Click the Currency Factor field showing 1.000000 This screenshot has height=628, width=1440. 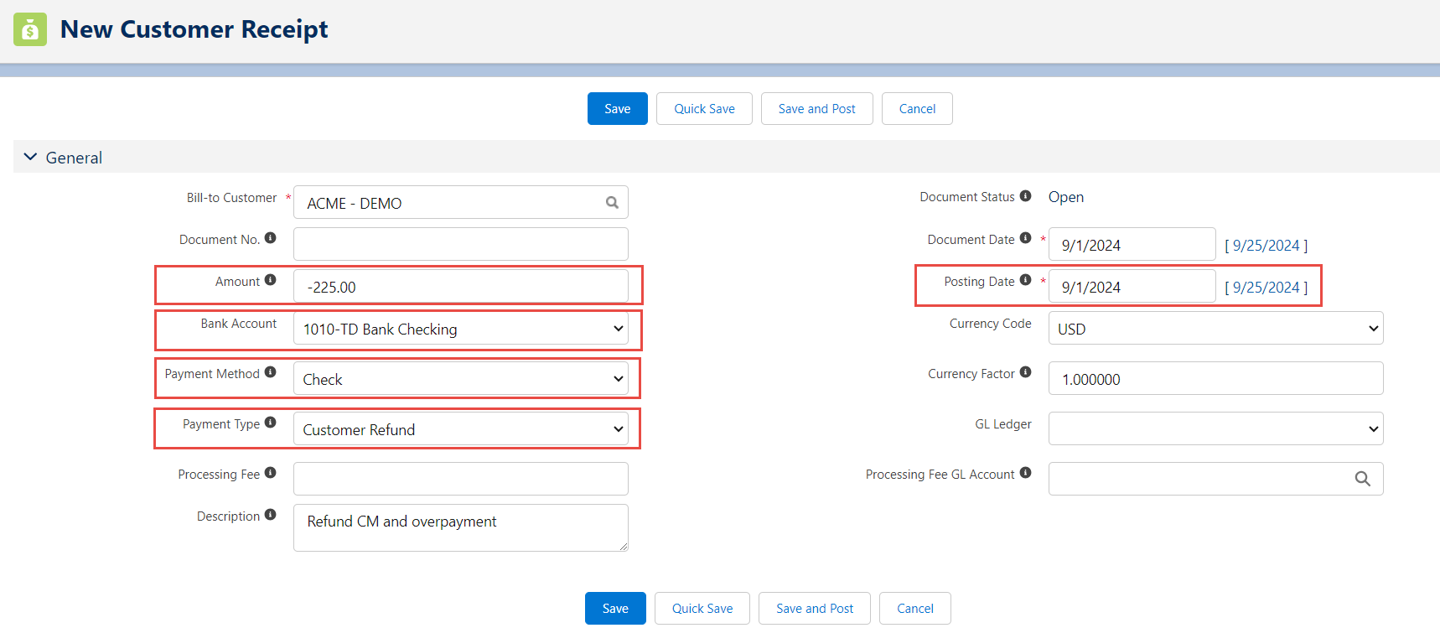(x=1216, y=378)
